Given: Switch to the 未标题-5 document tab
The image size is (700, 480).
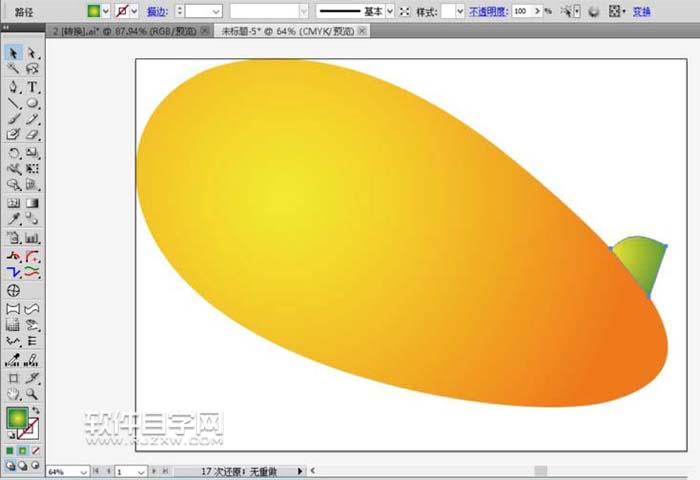Looking at the screenshot, I should 267,31.
